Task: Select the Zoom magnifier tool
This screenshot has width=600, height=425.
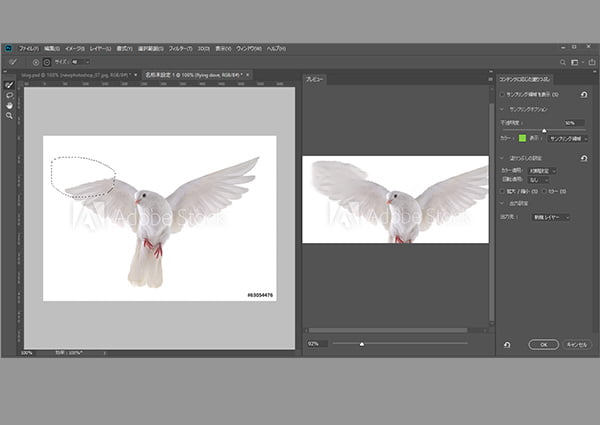Action: (x=10, y=116)
